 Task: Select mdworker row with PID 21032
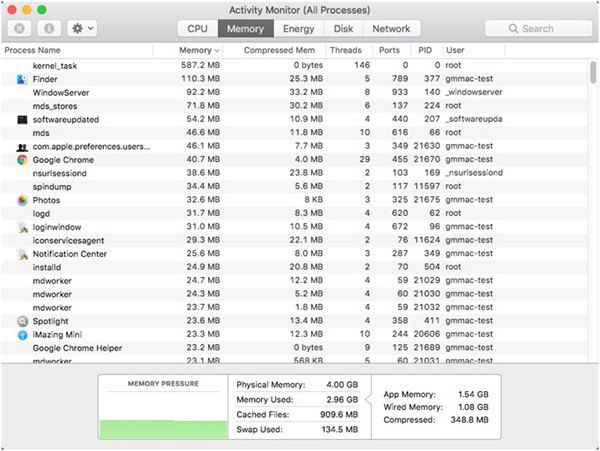(x=295, y=307)
